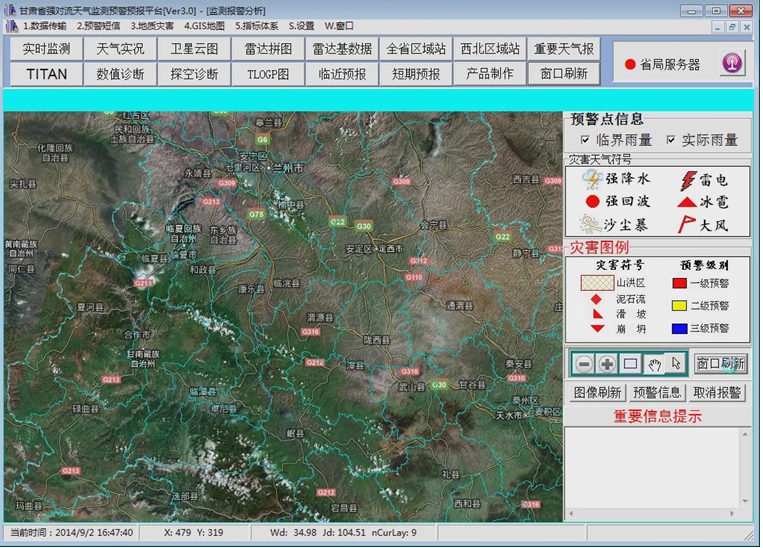The image size is (763, 548).
Task: Click the 预警信息 button
Action: [x=656, y=393]
